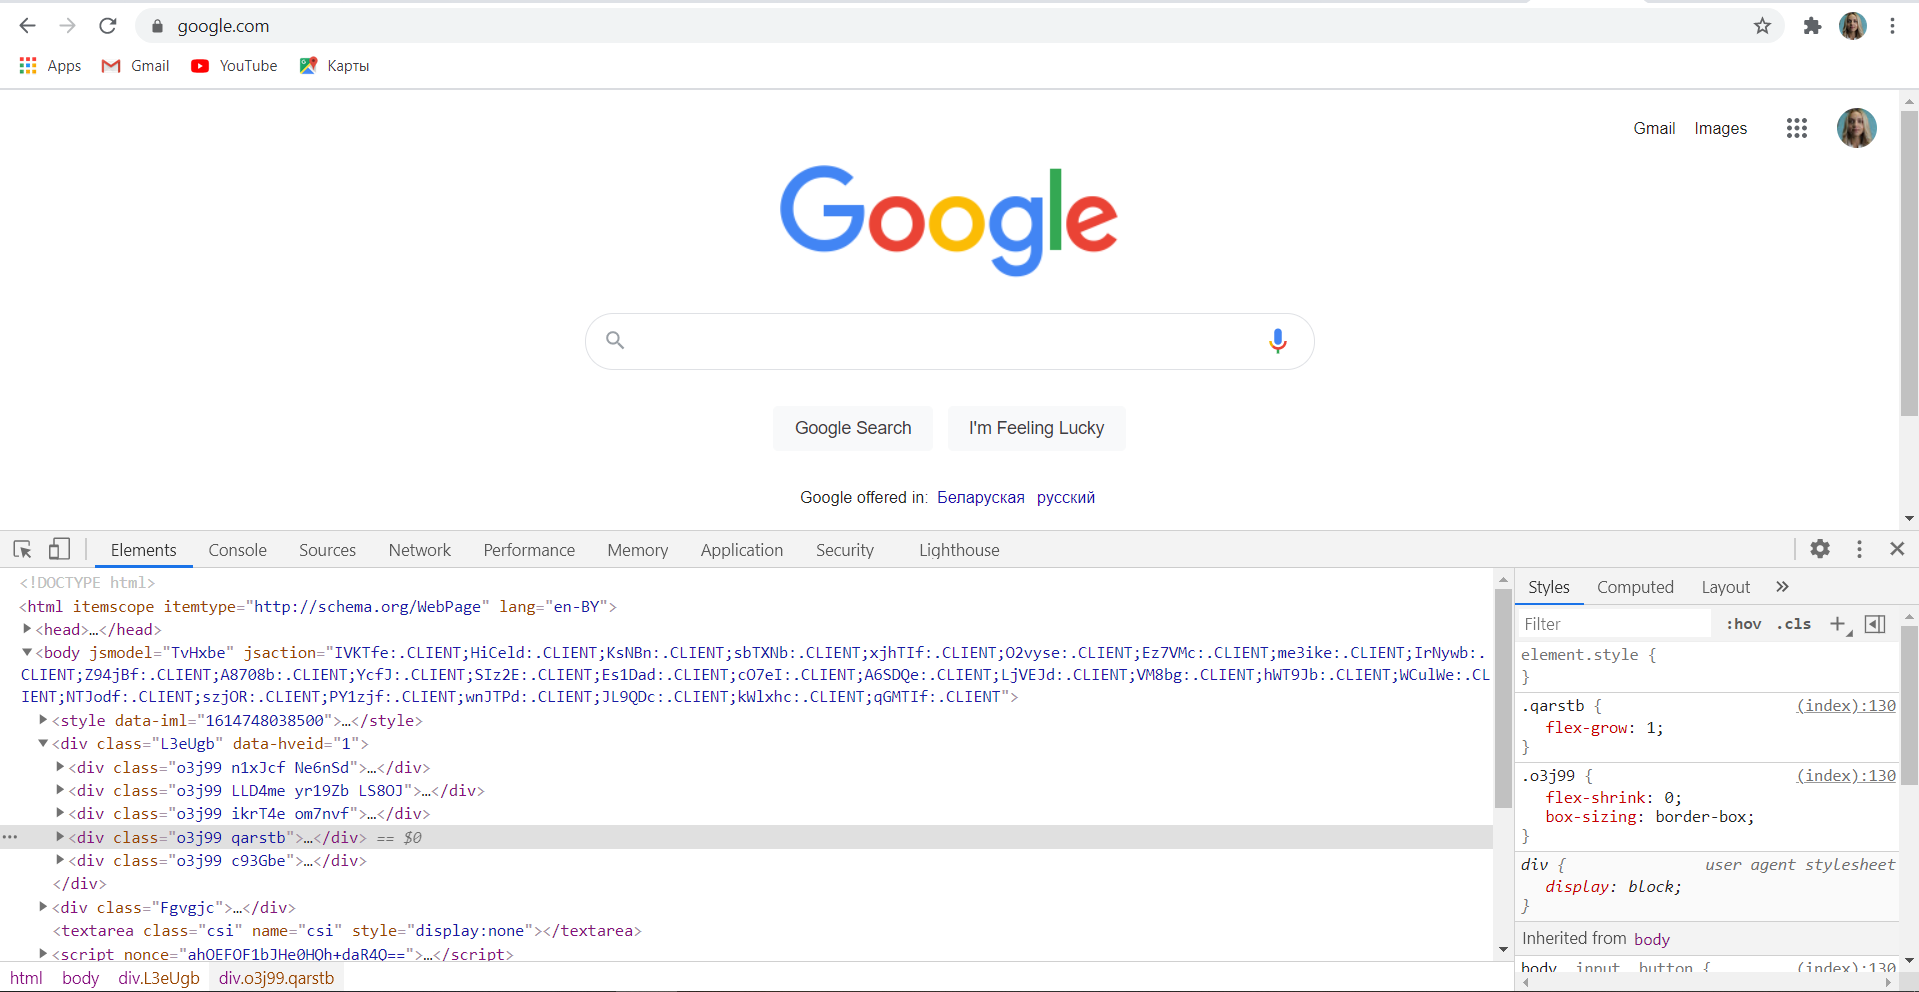
Task: Start voice search with the microphone icon
Action: [x=1278, y=341]
